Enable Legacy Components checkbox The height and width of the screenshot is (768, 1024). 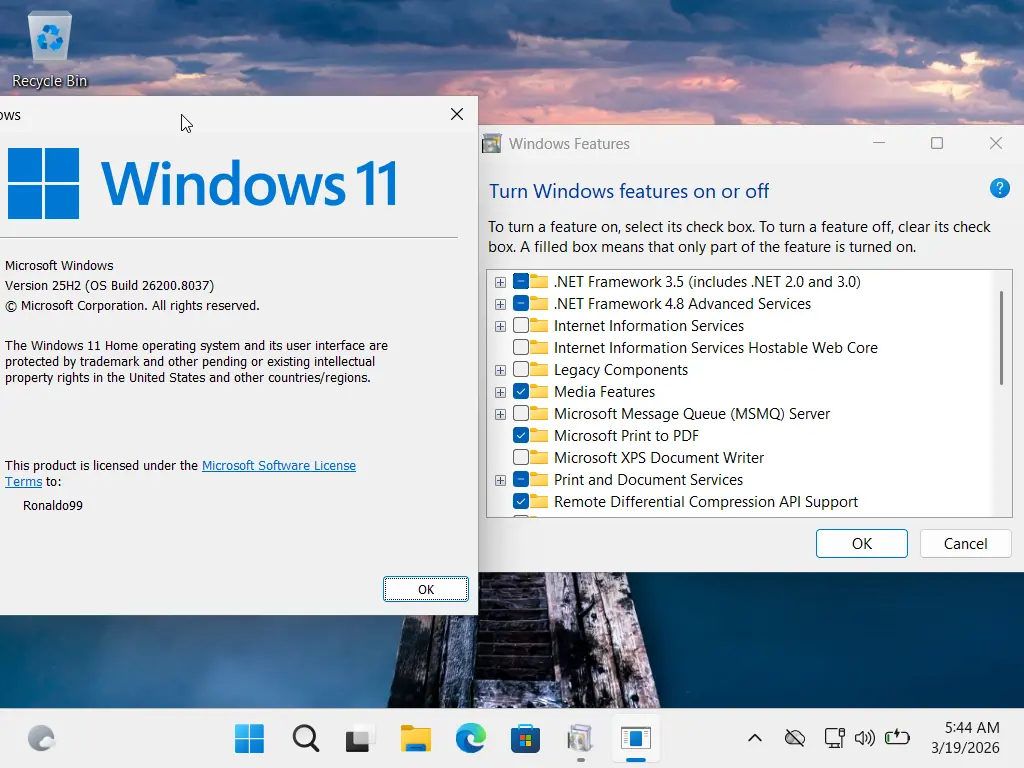pos(520,370)
